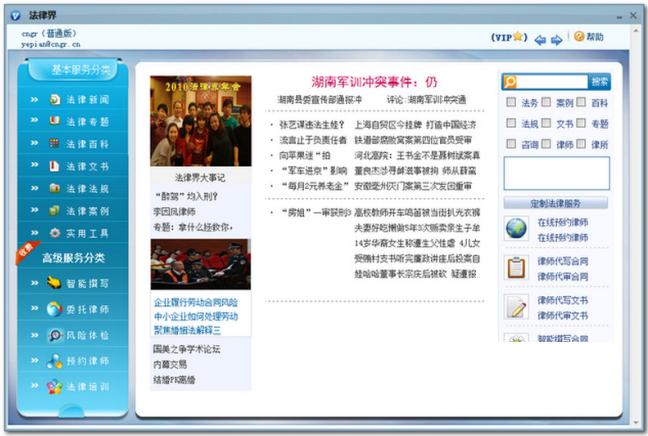
Task: Expand the 法律专题 sidebar arrow
Action: (34, 122)
